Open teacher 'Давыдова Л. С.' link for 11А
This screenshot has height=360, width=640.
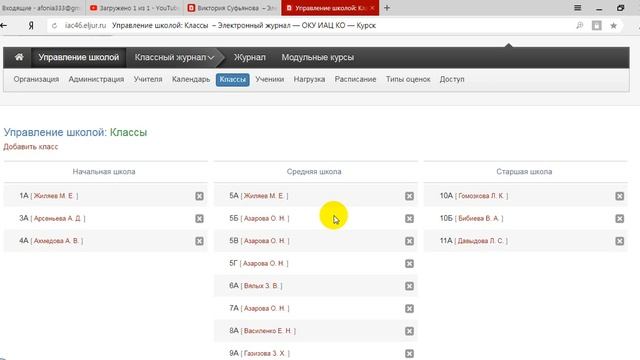click(481, 241)
